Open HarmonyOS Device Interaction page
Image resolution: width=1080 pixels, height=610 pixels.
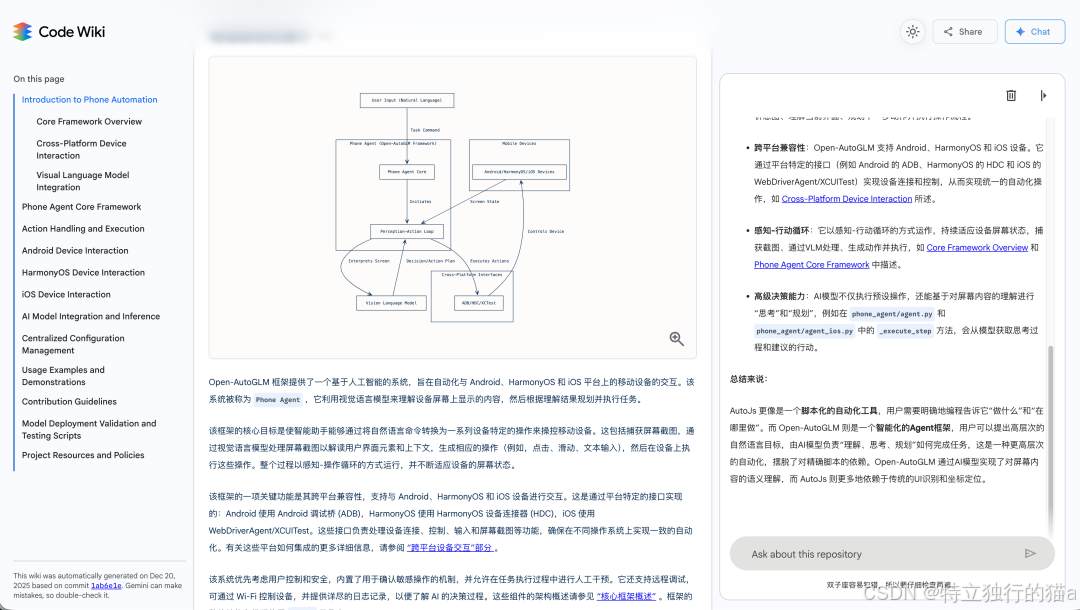83,273
